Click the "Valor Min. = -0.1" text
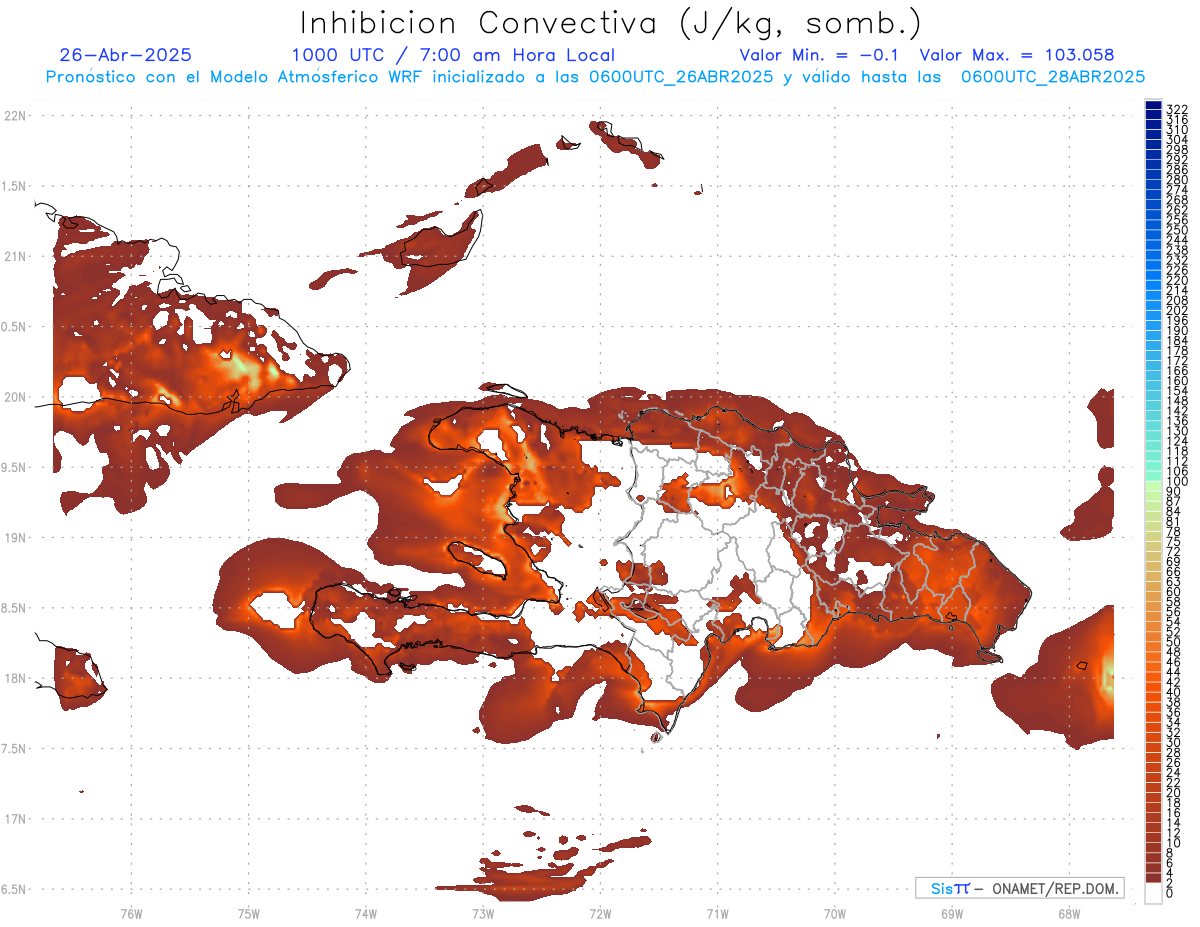 click(820, 55)
